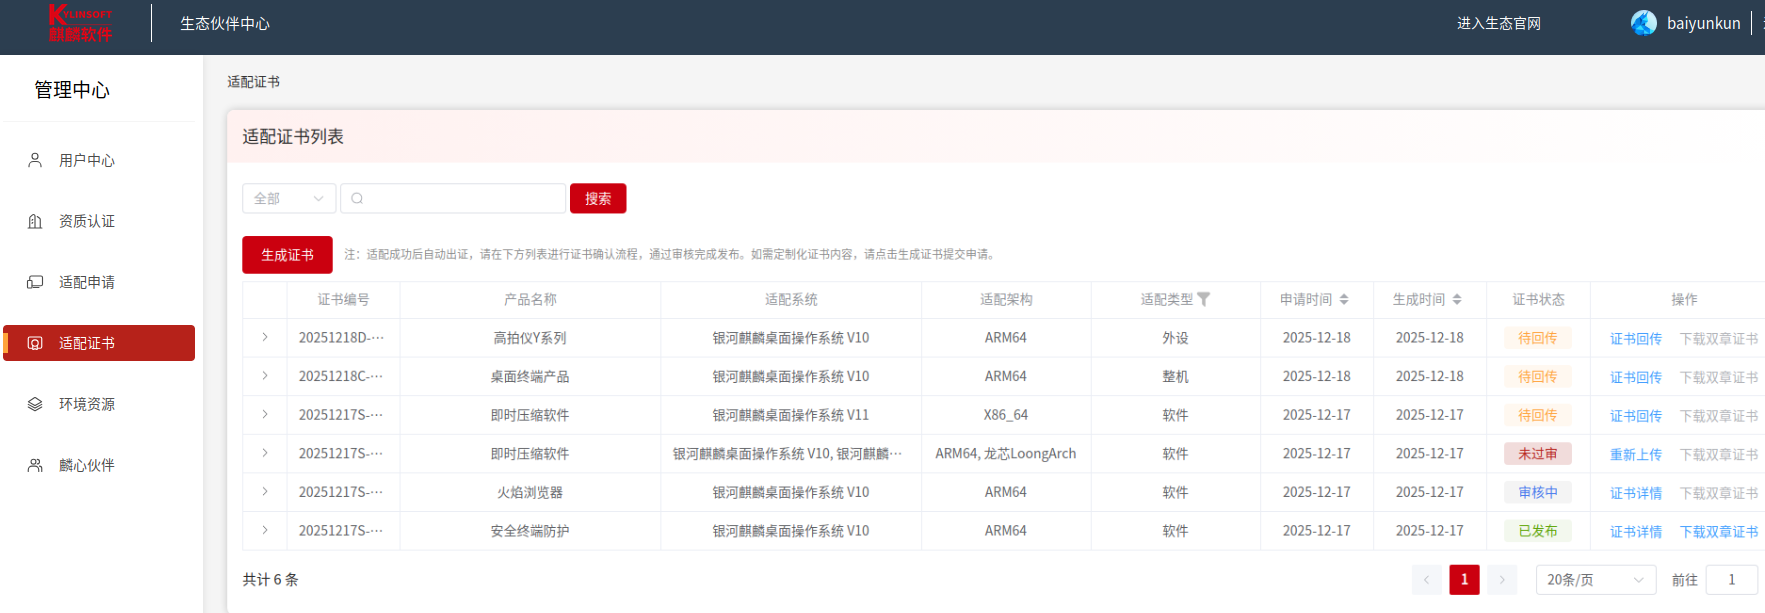Click the 资质认证 building icon in sidebar
This screenshot has width=1765, height=613.
click(35, 221)
